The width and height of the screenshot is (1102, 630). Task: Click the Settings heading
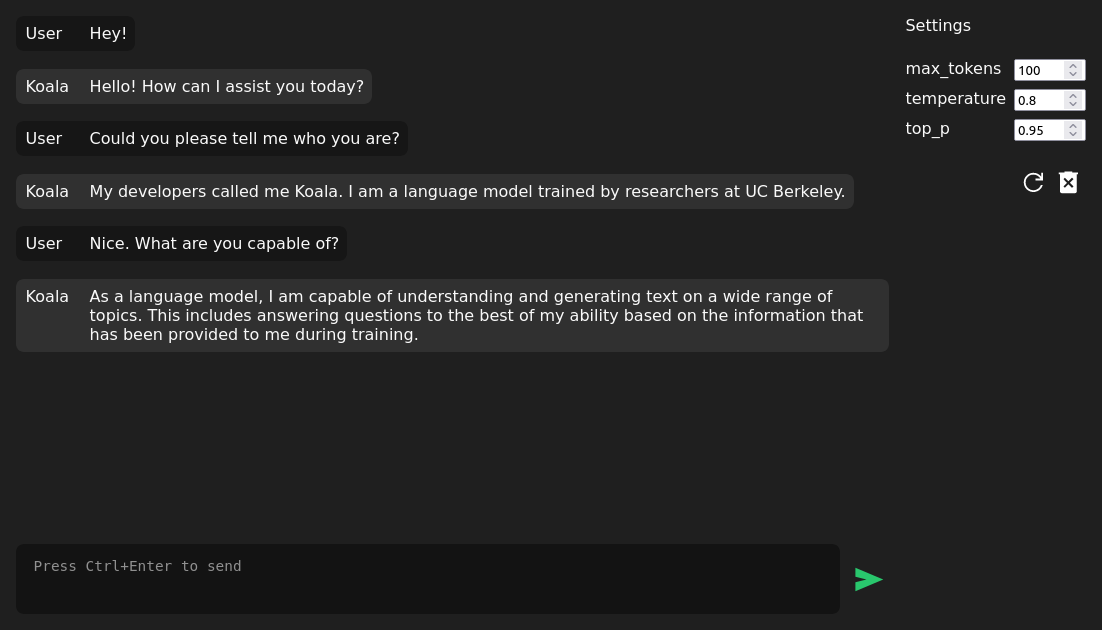tap(938, 25)
